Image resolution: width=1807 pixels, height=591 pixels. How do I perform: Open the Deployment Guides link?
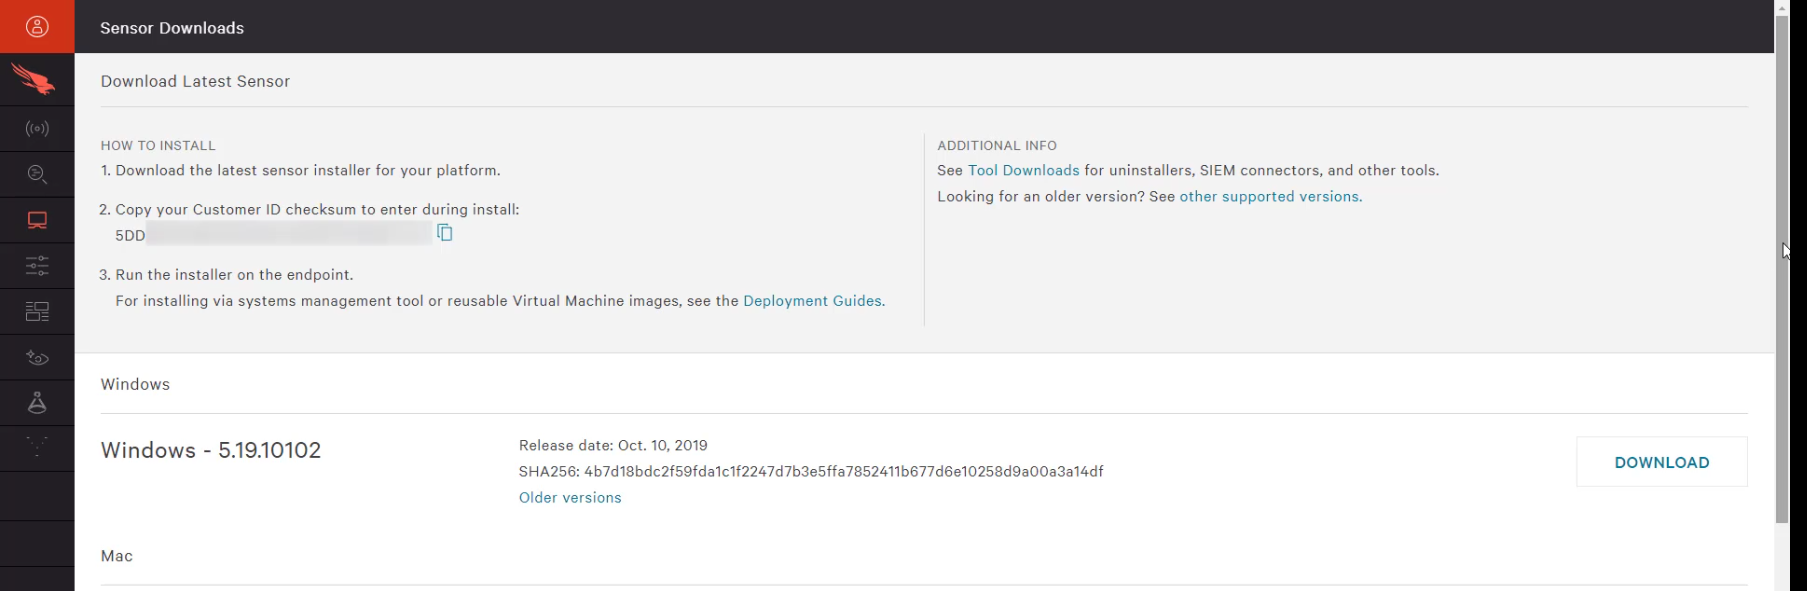click(x=812, y=301)
